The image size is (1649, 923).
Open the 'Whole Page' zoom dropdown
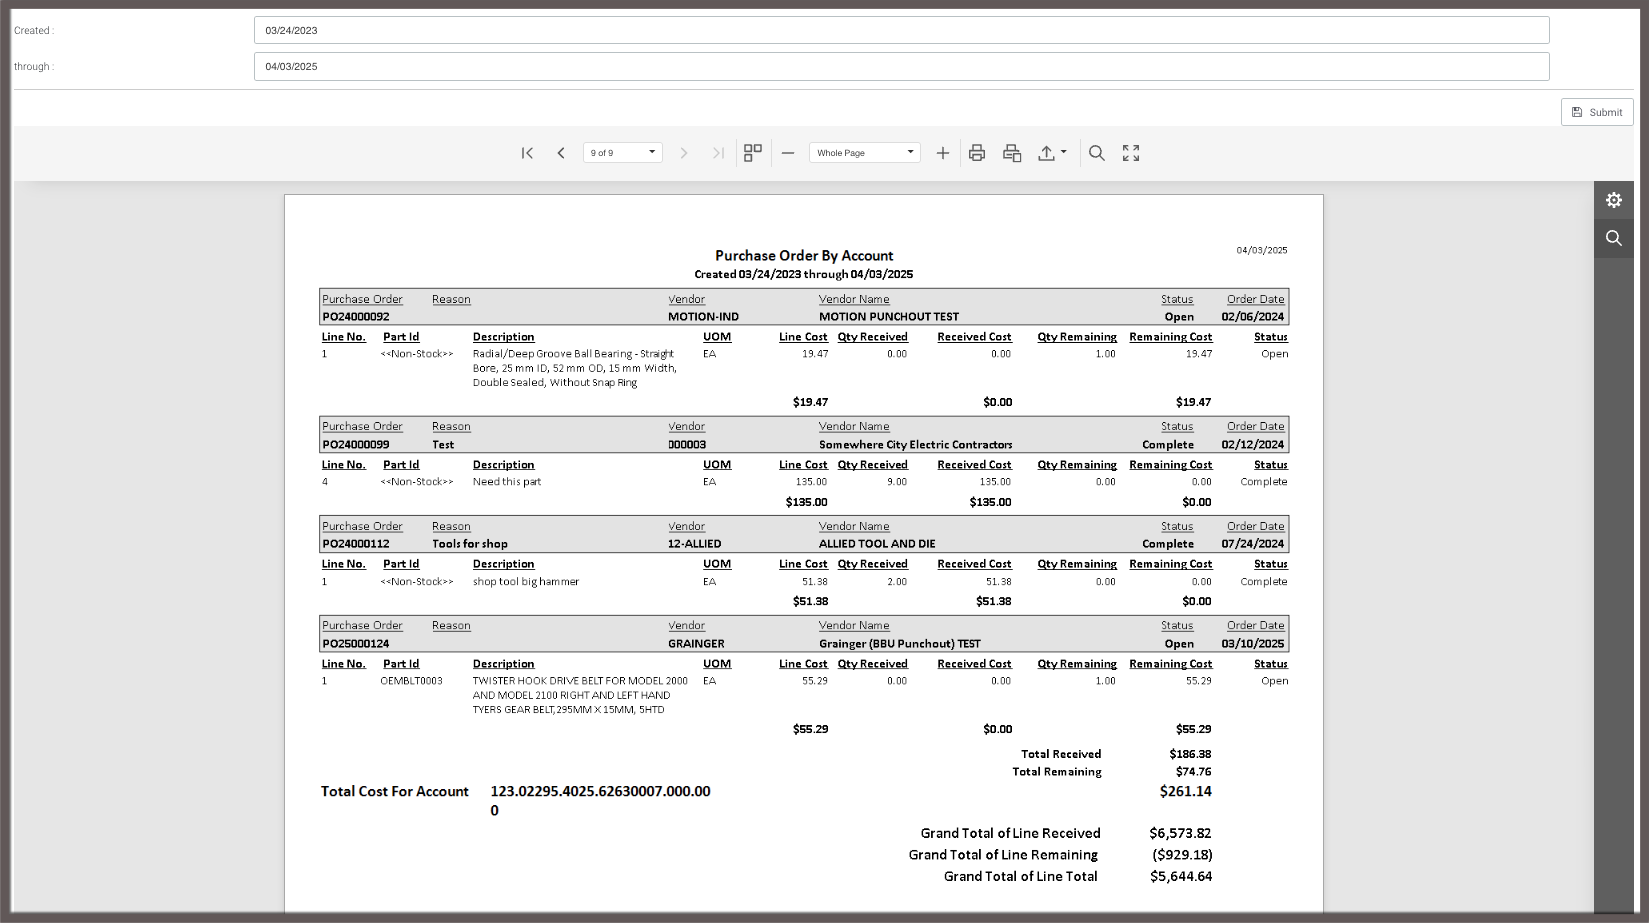865,153
